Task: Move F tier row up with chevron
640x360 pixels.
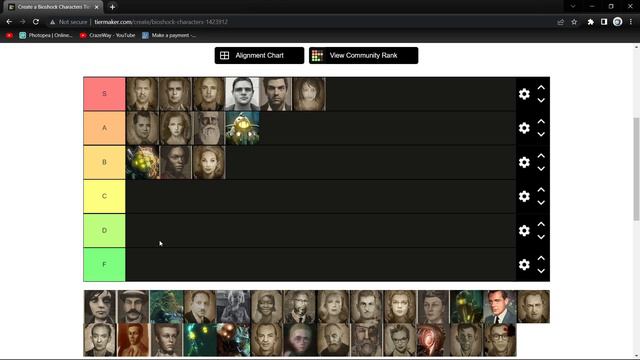Action: point(541,258)
